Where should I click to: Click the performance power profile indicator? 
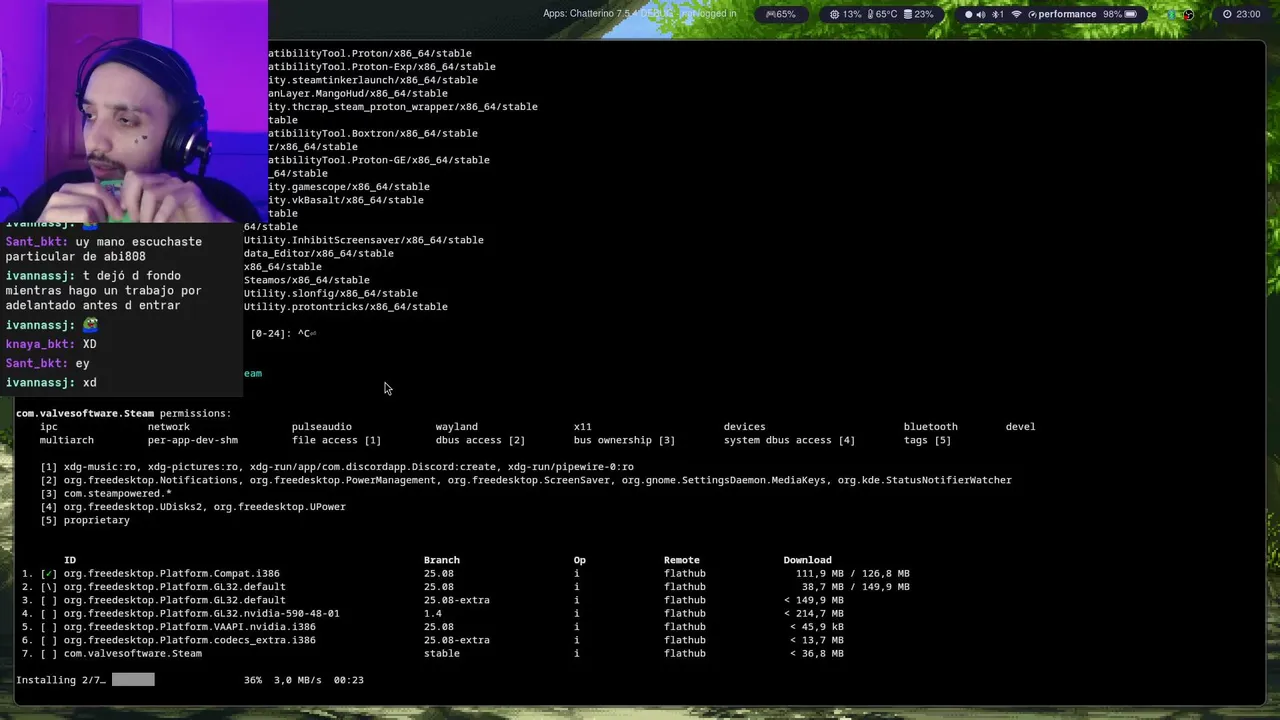[1062, 14]
